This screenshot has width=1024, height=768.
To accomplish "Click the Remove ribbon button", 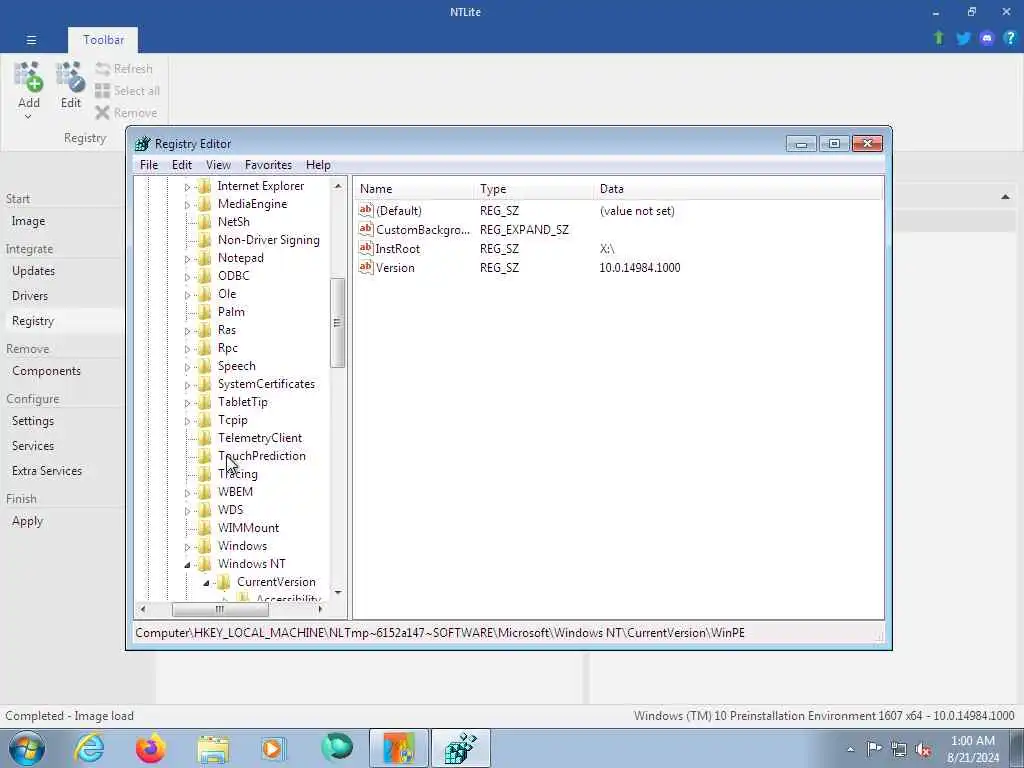I will tap(126, 113).
